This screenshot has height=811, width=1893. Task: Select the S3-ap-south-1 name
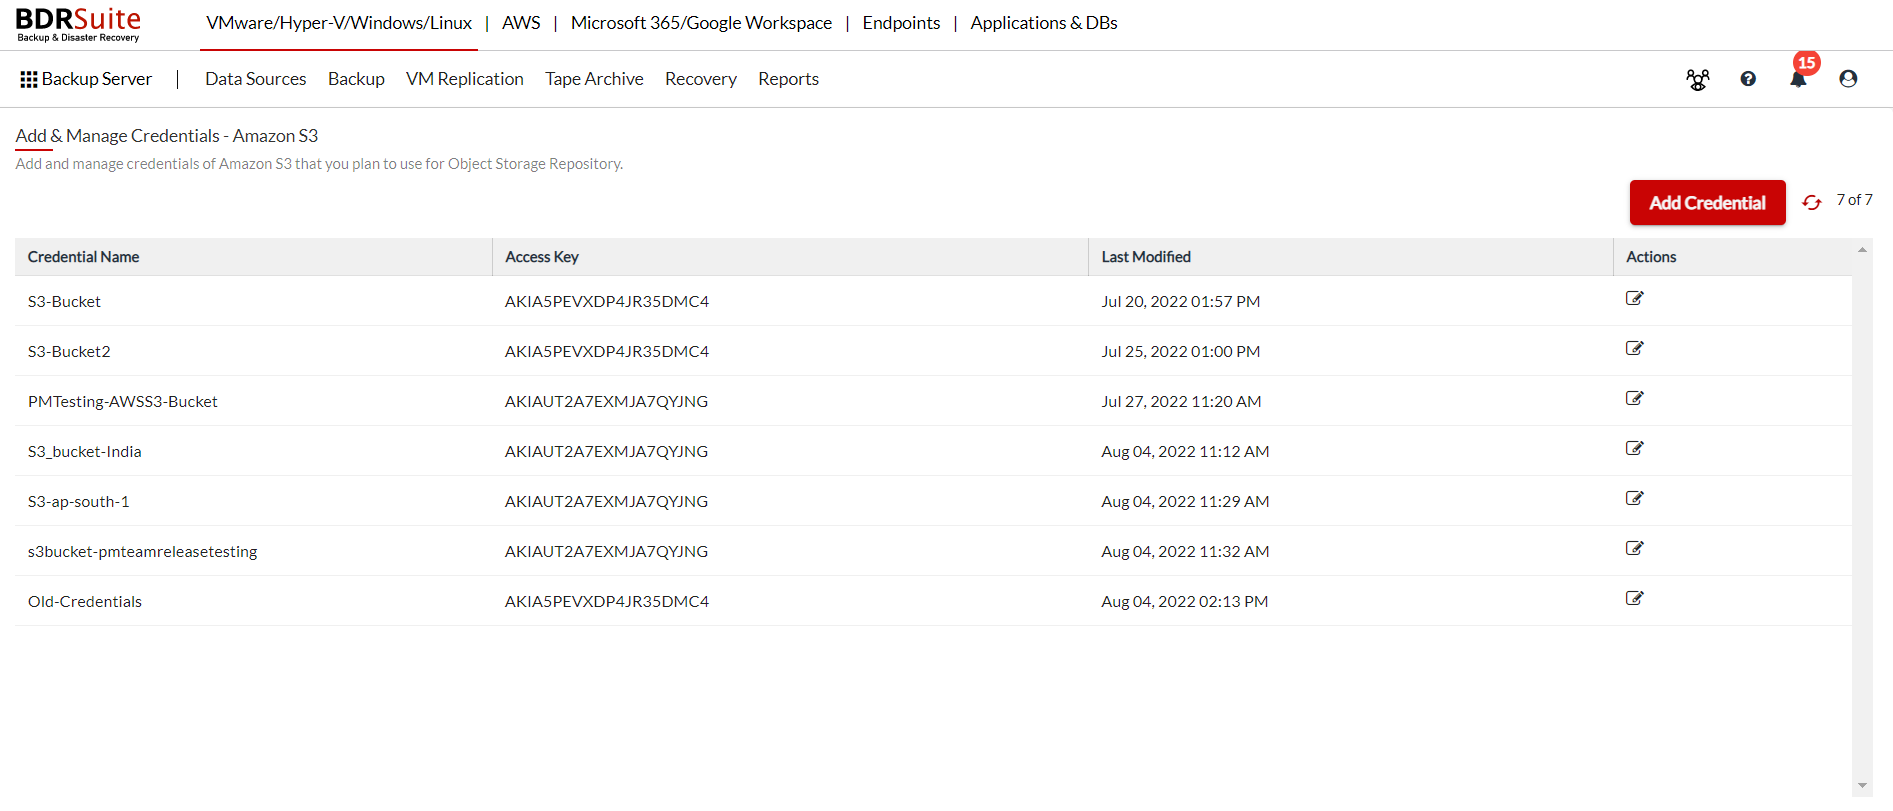tap(79, 501)
